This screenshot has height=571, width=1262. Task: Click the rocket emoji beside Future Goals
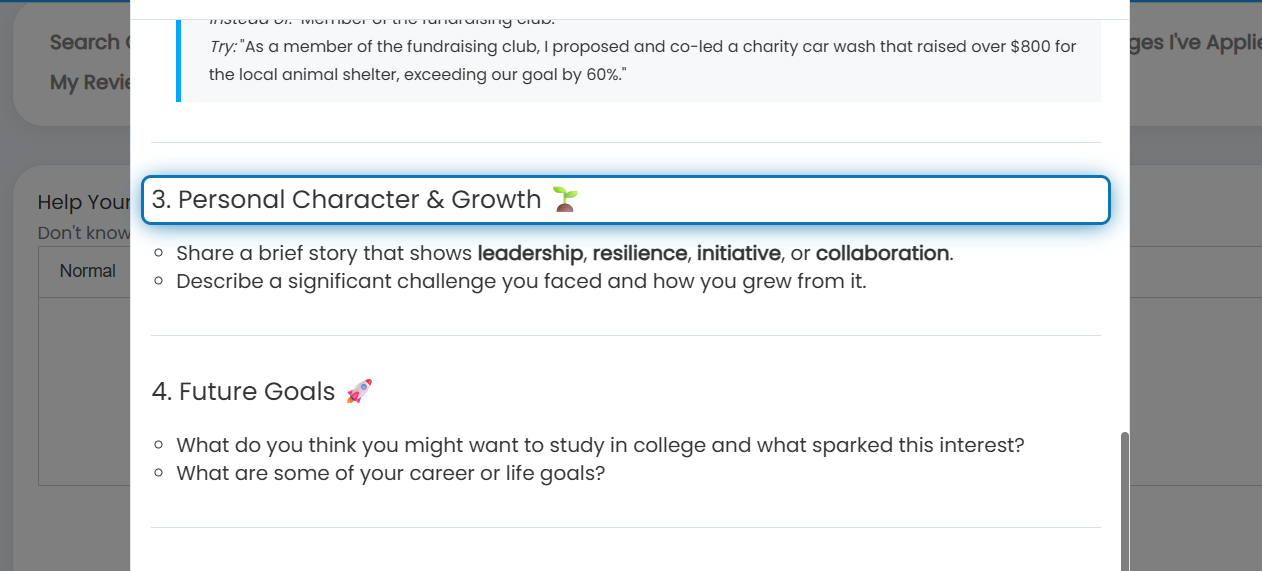[359, 391]
